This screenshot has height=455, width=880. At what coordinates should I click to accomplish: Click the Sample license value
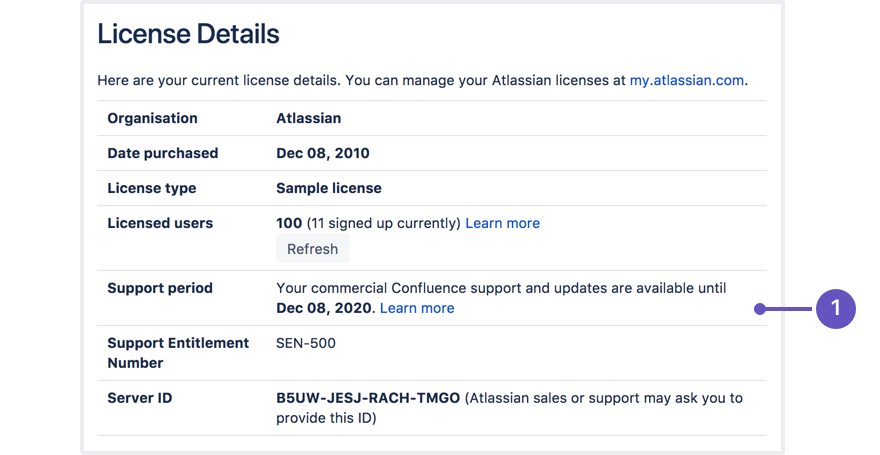point(328,188)
